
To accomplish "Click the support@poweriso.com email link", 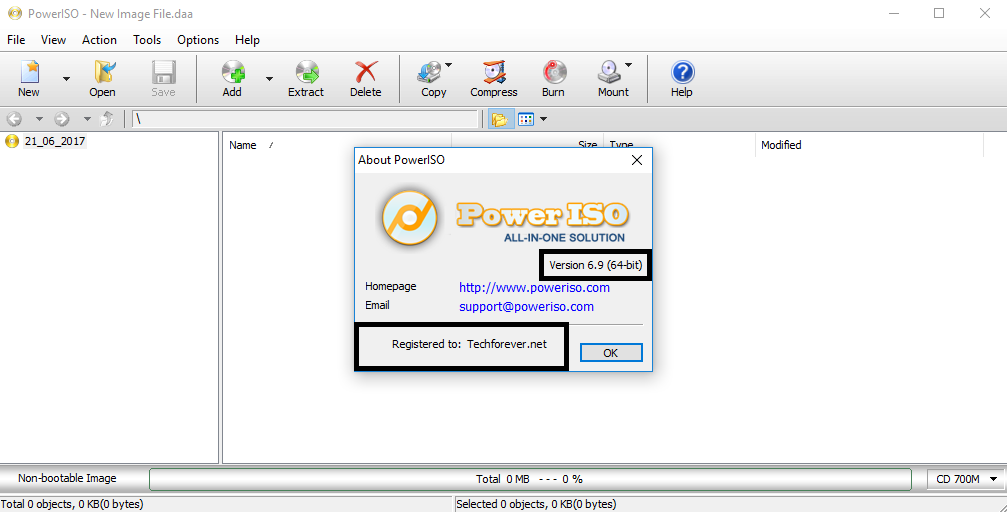I will coord(526,306).
